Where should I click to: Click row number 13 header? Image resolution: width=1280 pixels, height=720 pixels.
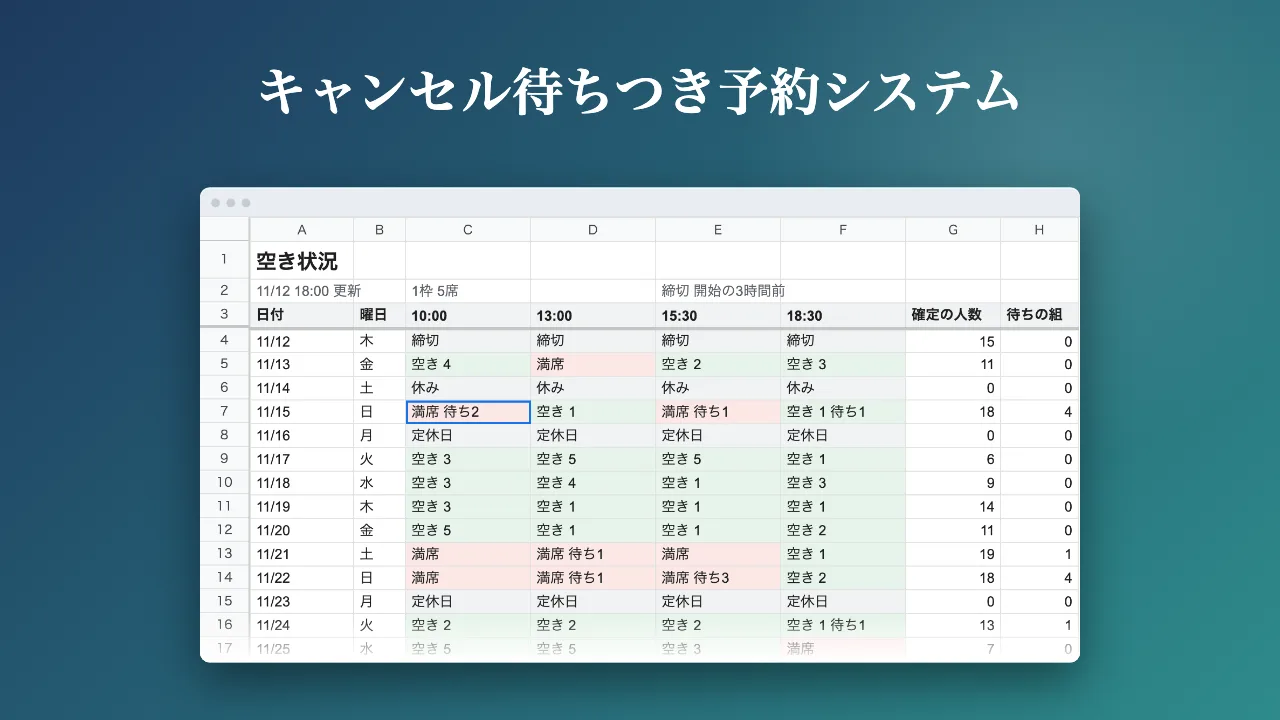coord(225,553)
